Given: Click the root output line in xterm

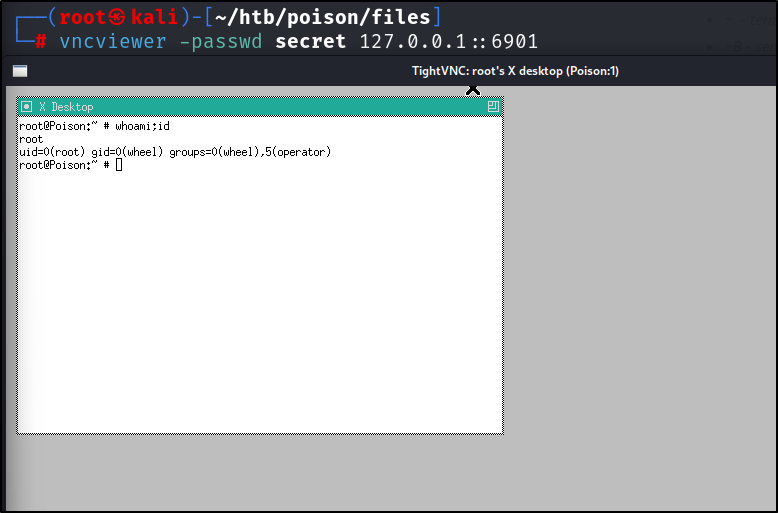Looking at the screenshot, I should coord(31,139).
